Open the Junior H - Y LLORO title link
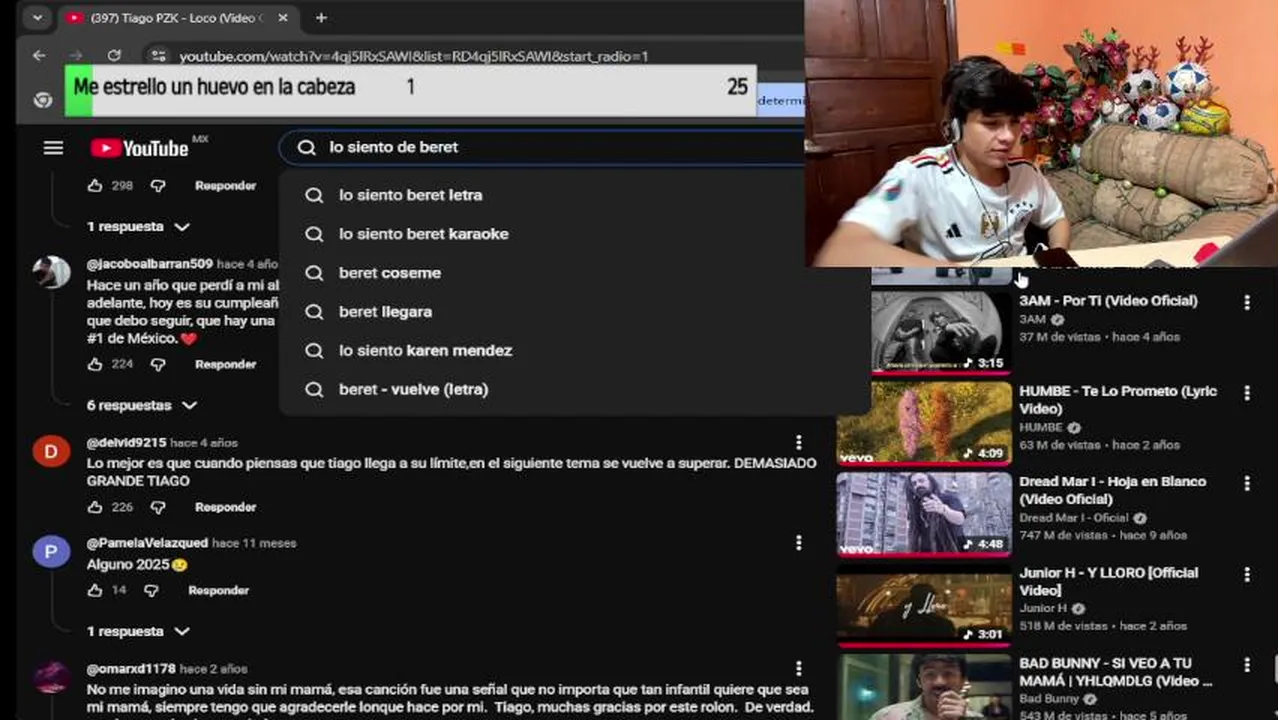 pyautogui.click(x=1110, y=582)
